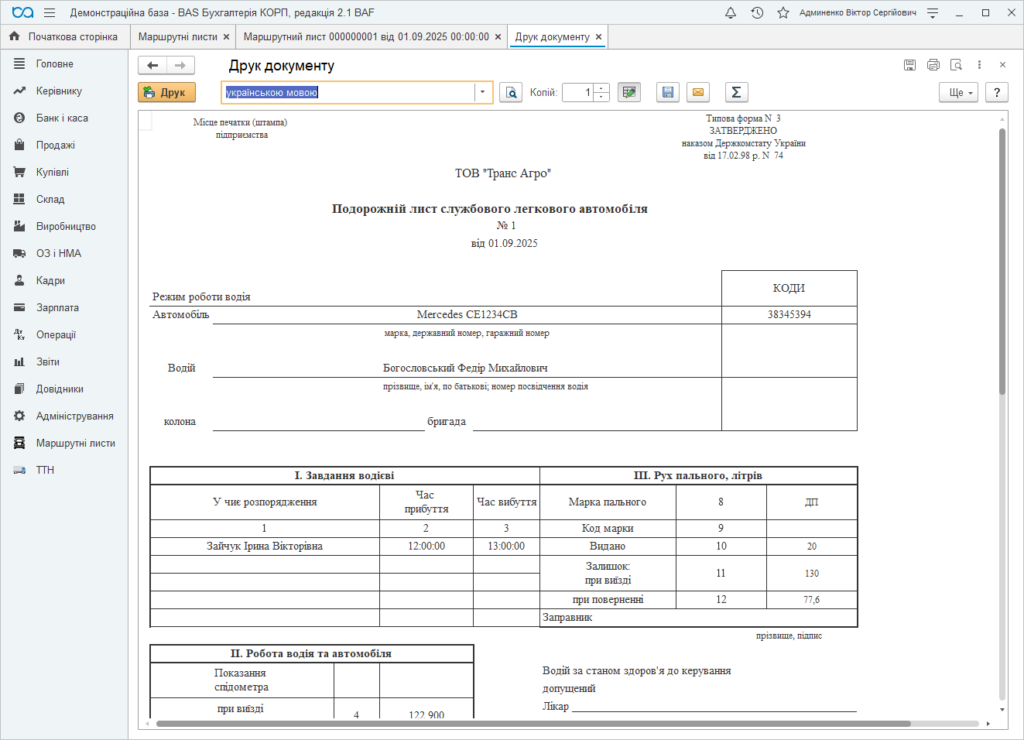Open ОЗ і НМА section

pos(64,253)
